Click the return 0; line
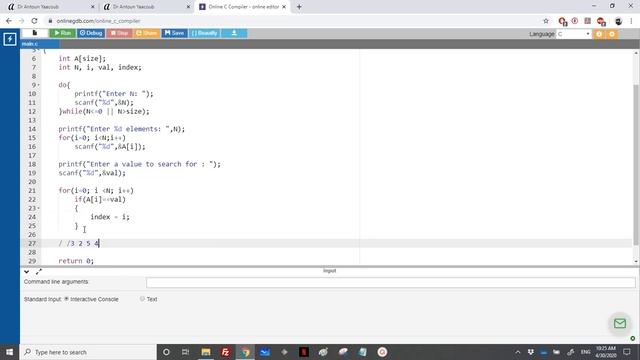This screenshot has width=640, height=360. tap(76, 261)
